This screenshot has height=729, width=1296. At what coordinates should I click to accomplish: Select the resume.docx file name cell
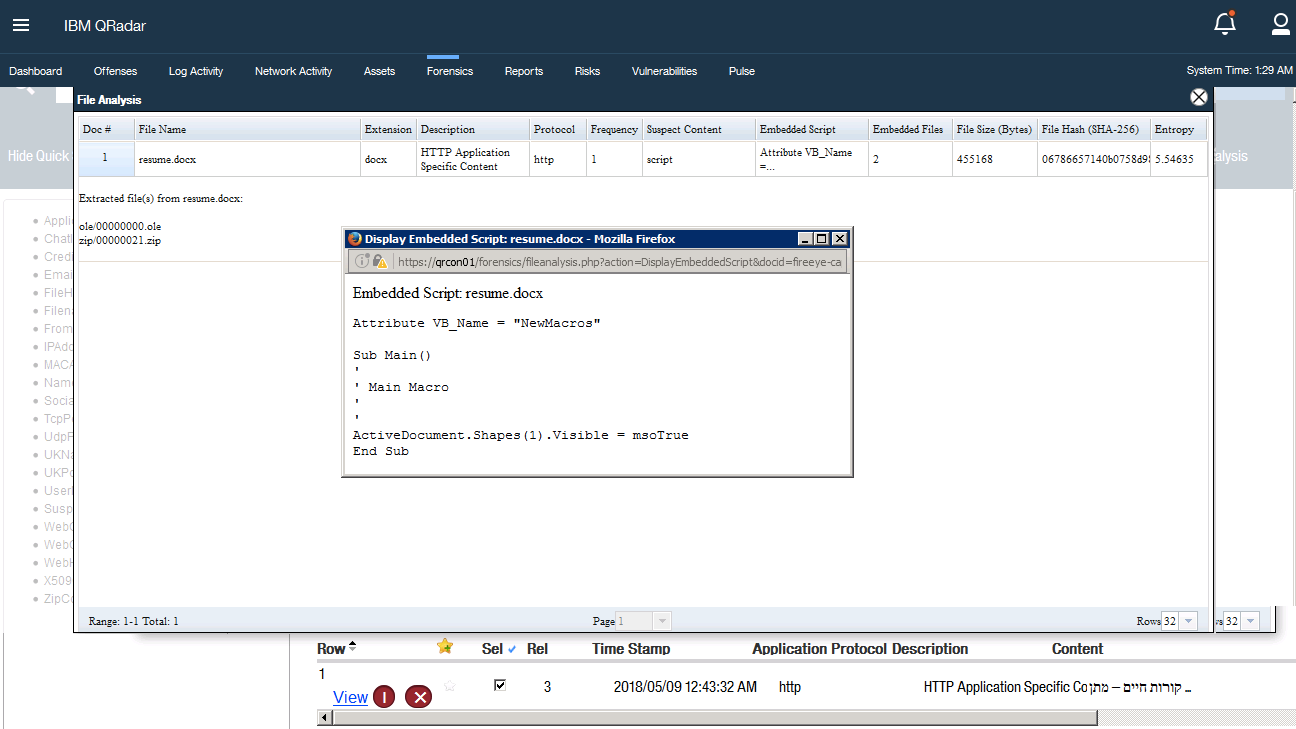[x=248, y=159]
